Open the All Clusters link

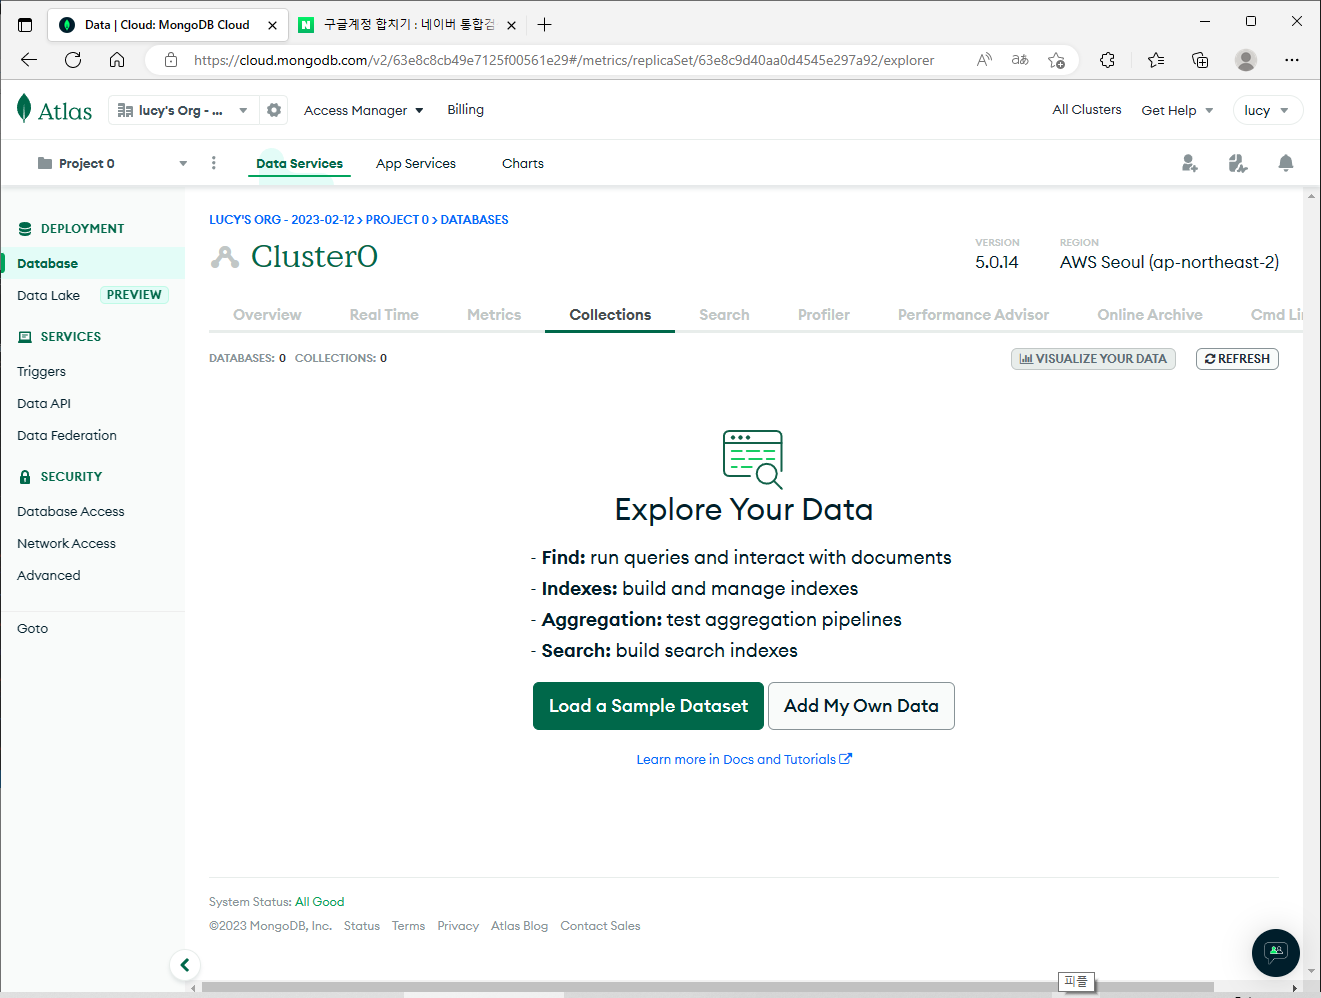(x=1087, y=110)
